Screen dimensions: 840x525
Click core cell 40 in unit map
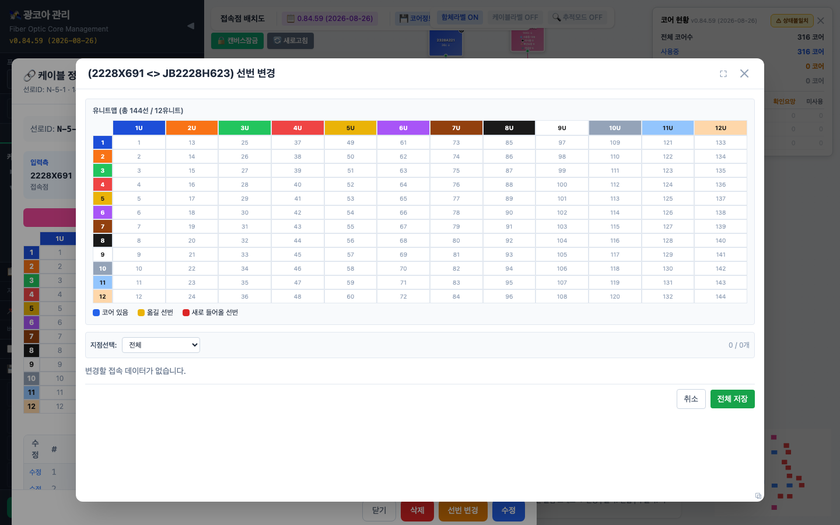tap(297, 184)
